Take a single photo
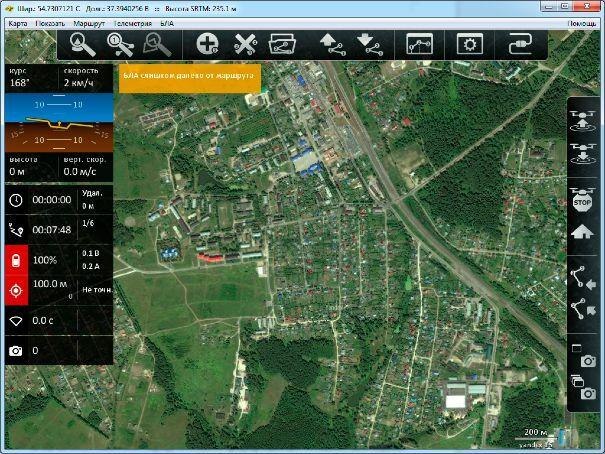605x454 pixels. coord(583,356)
